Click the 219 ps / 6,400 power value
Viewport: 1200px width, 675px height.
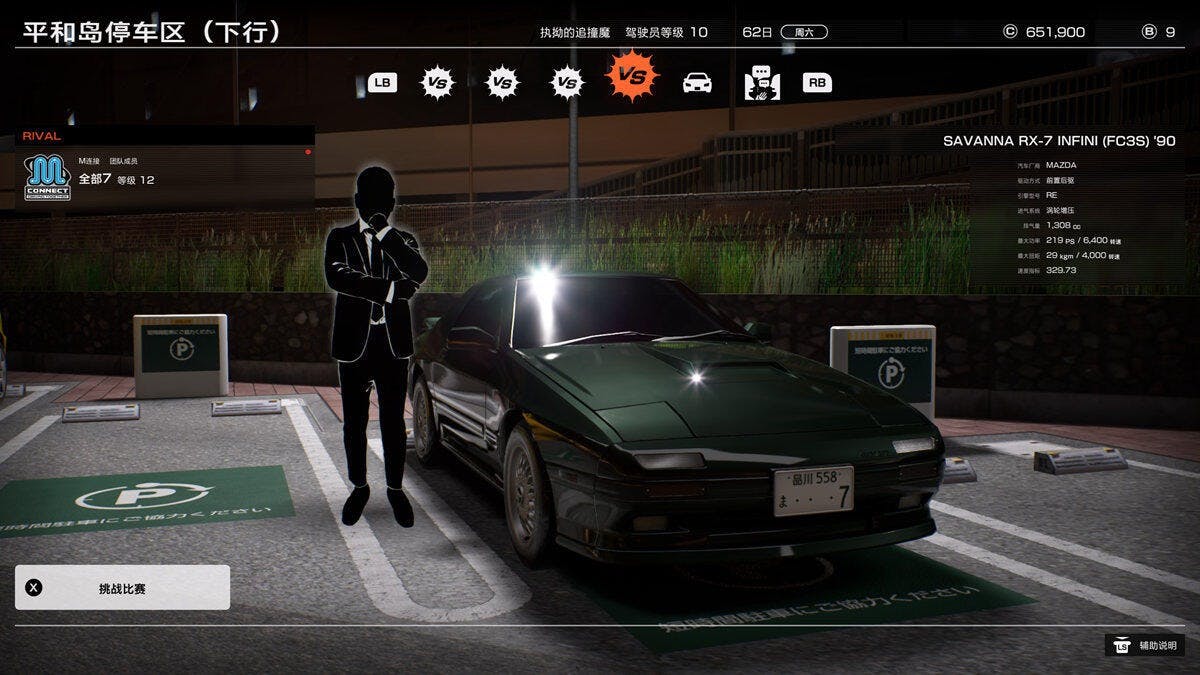[x=1083, y=240]
